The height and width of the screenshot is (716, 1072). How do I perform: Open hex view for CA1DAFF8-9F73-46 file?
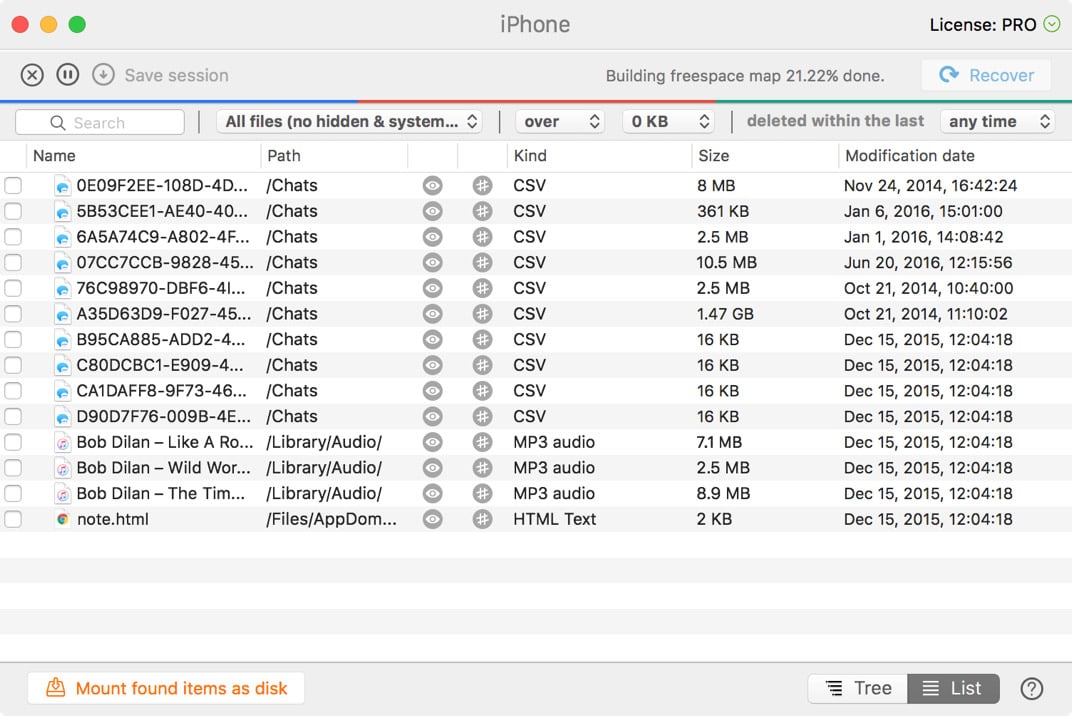coord(483,390)
